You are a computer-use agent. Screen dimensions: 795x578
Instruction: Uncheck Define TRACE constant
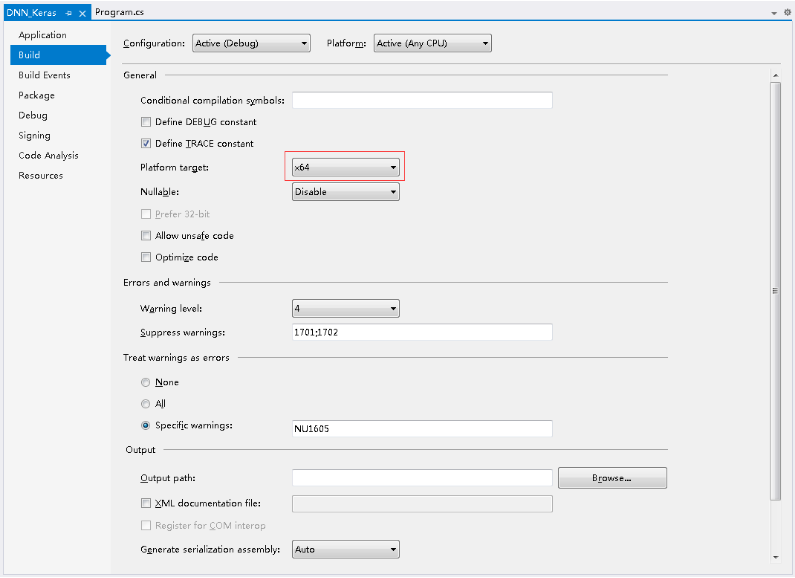(x=146, y=143)
